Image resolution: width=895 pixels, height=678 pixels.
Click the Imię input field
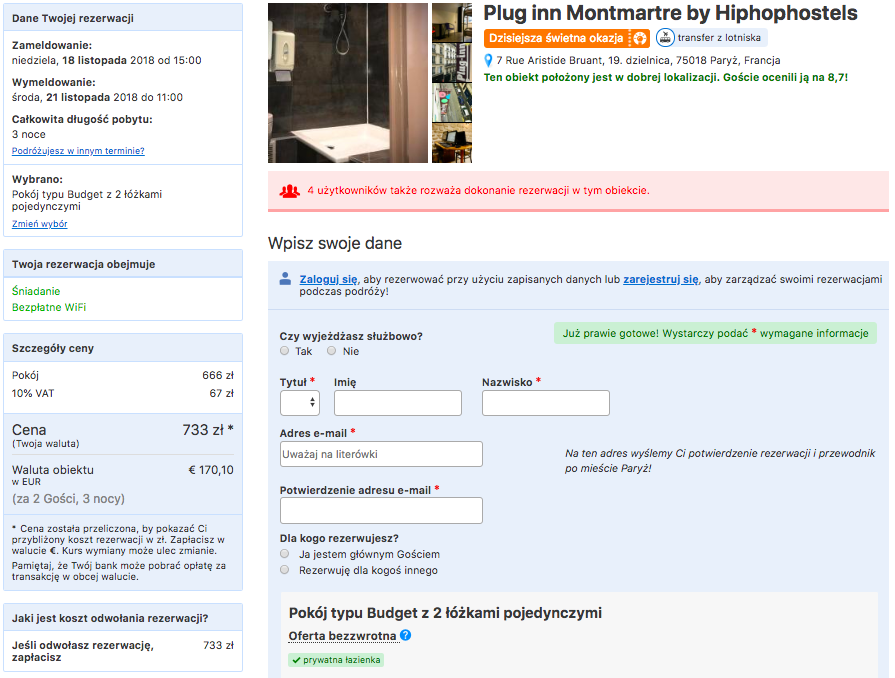click(x=398, y=403)
